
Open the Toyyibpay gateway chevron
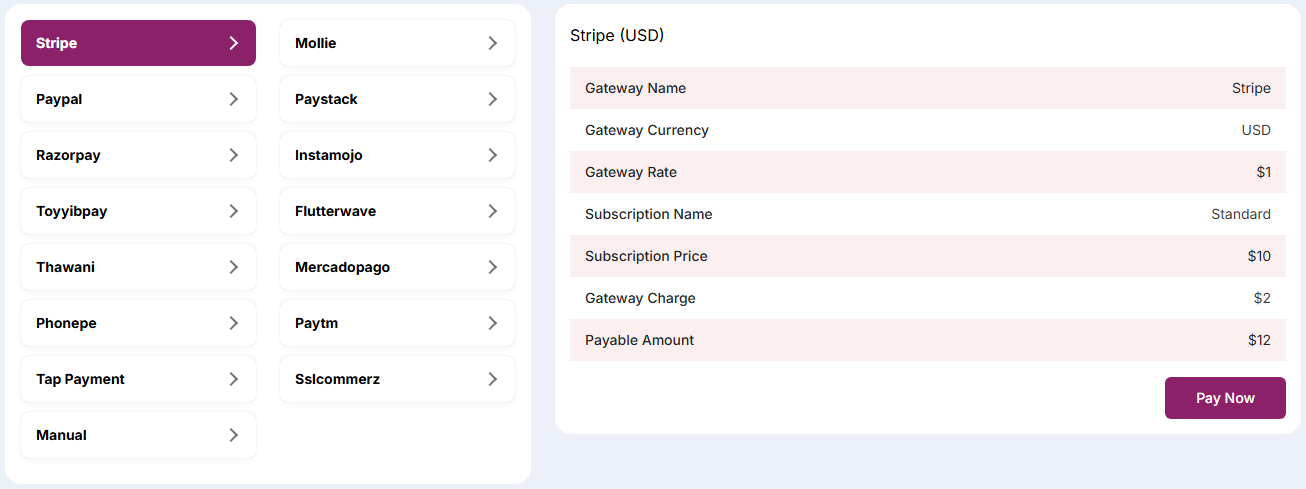[233, 211]
